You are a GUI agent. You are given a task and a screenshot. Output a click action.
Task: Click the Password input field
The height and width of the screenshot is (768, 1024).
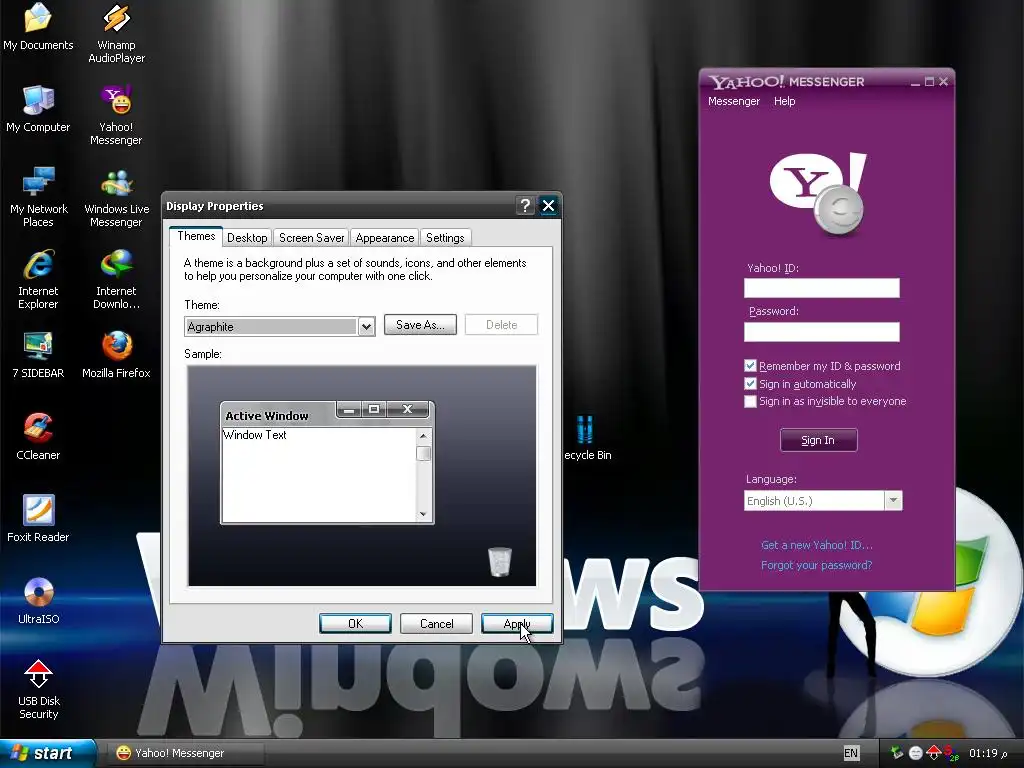tap(822, 332)
